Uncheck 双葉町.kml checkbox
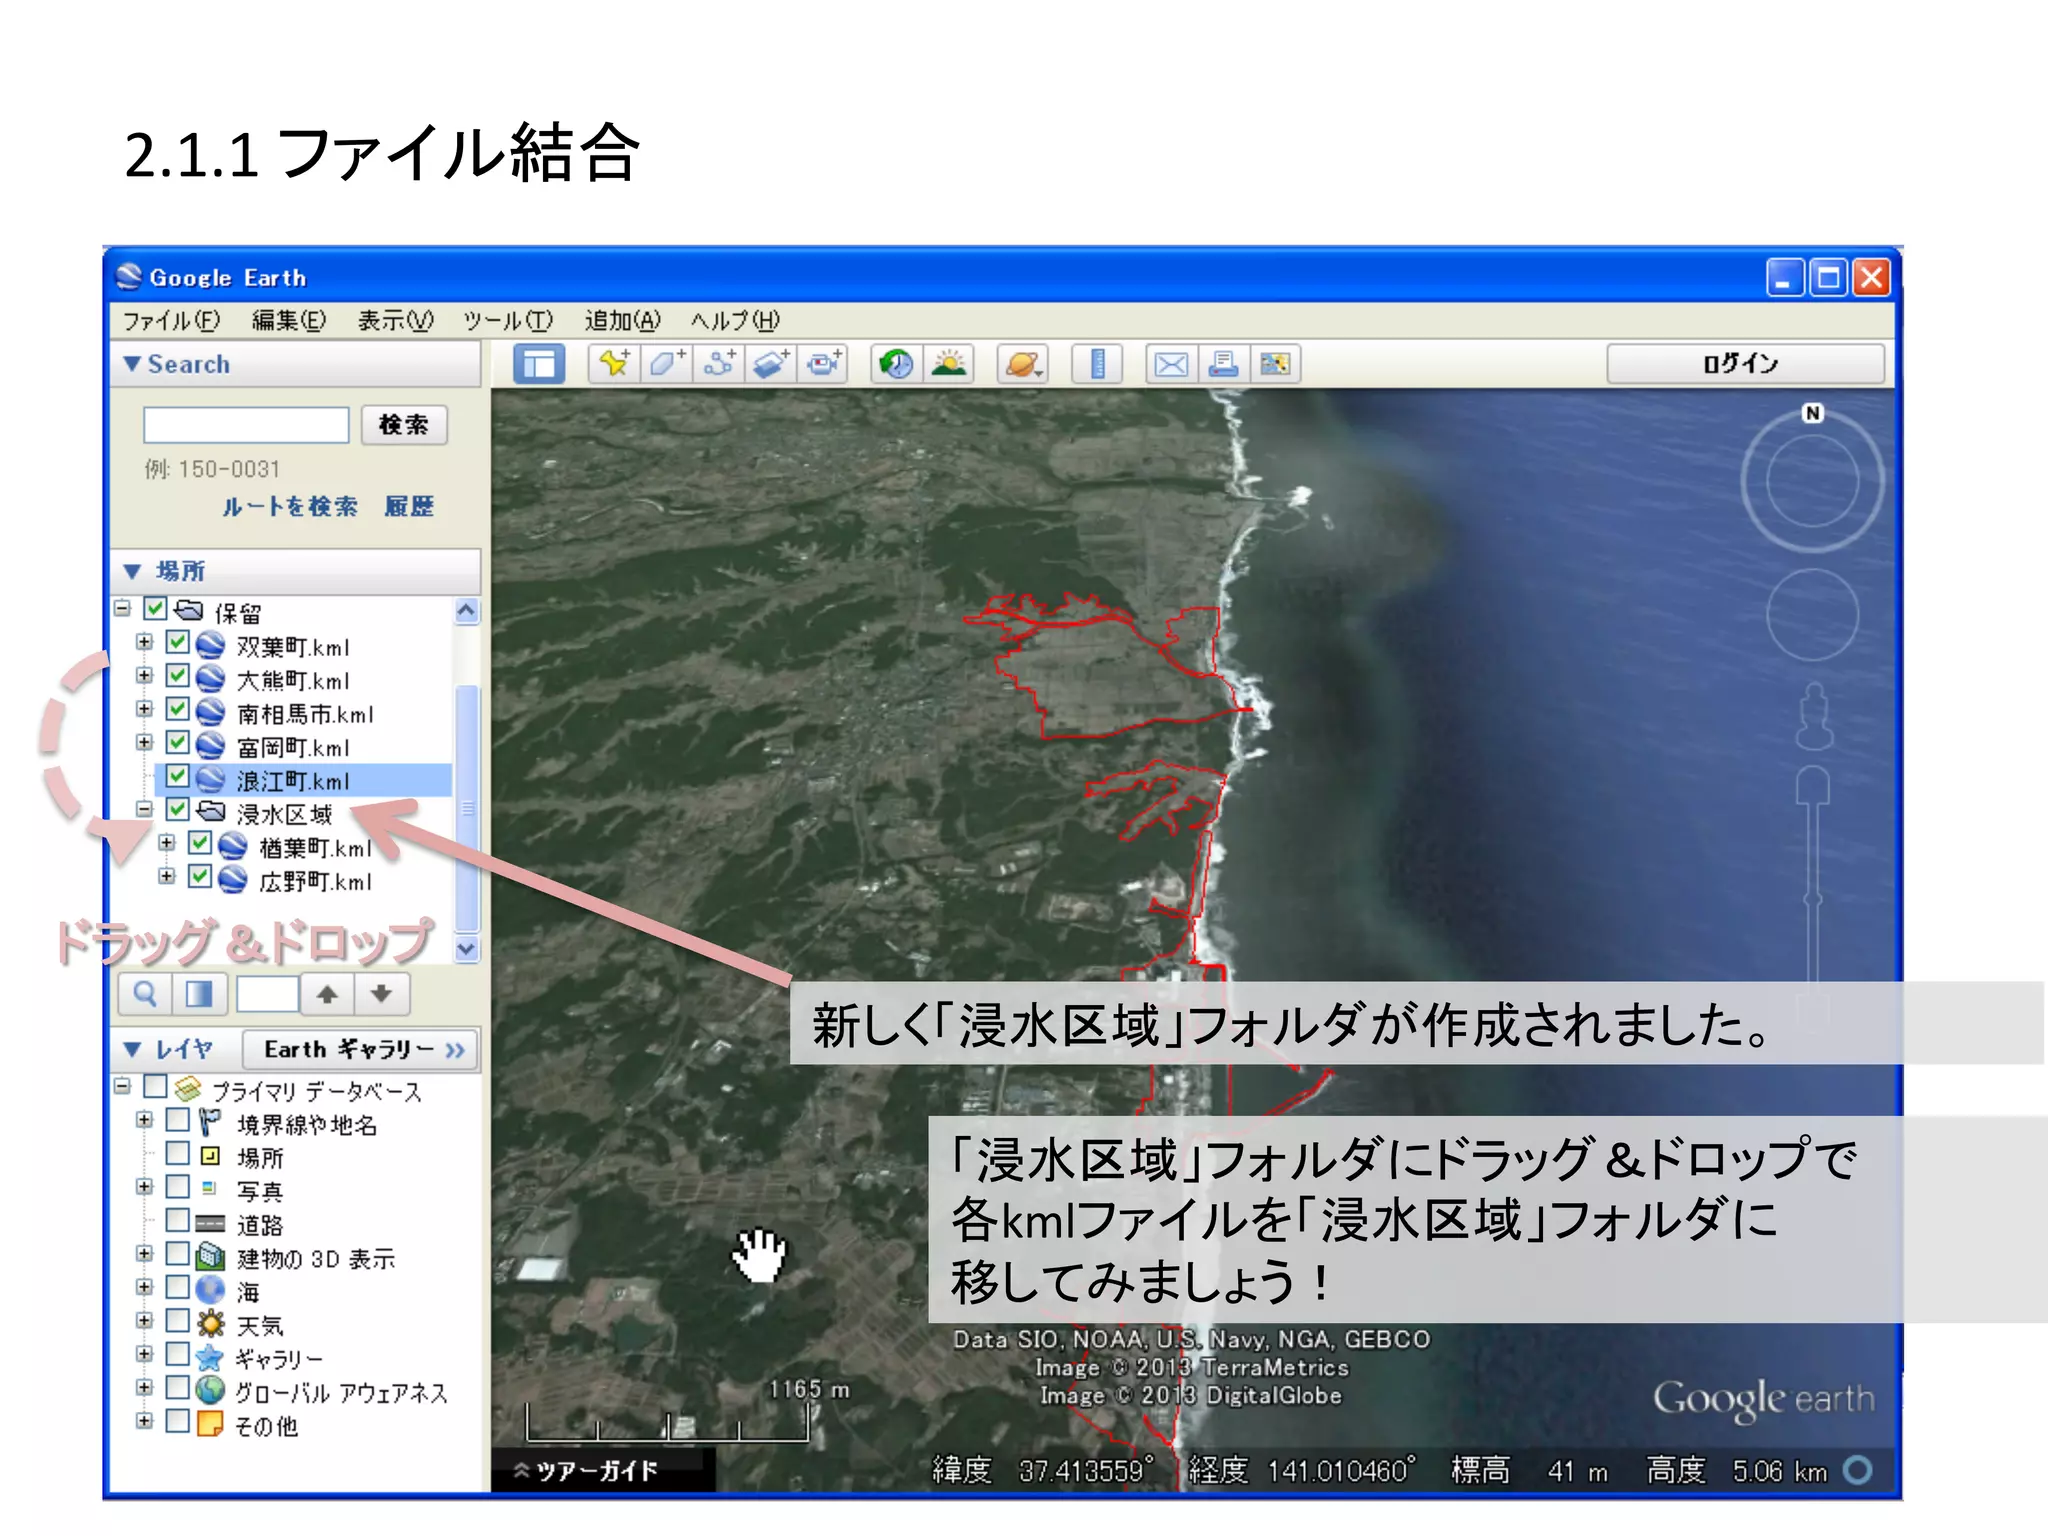 click(x=177, y=643)
